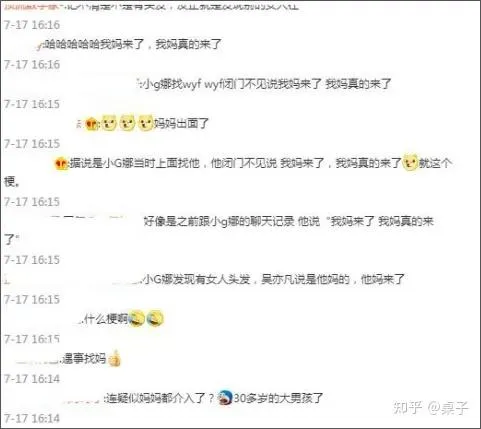Click the doge emoji right before 妈妈出面了
481x429 pixels.
(145, 123)
